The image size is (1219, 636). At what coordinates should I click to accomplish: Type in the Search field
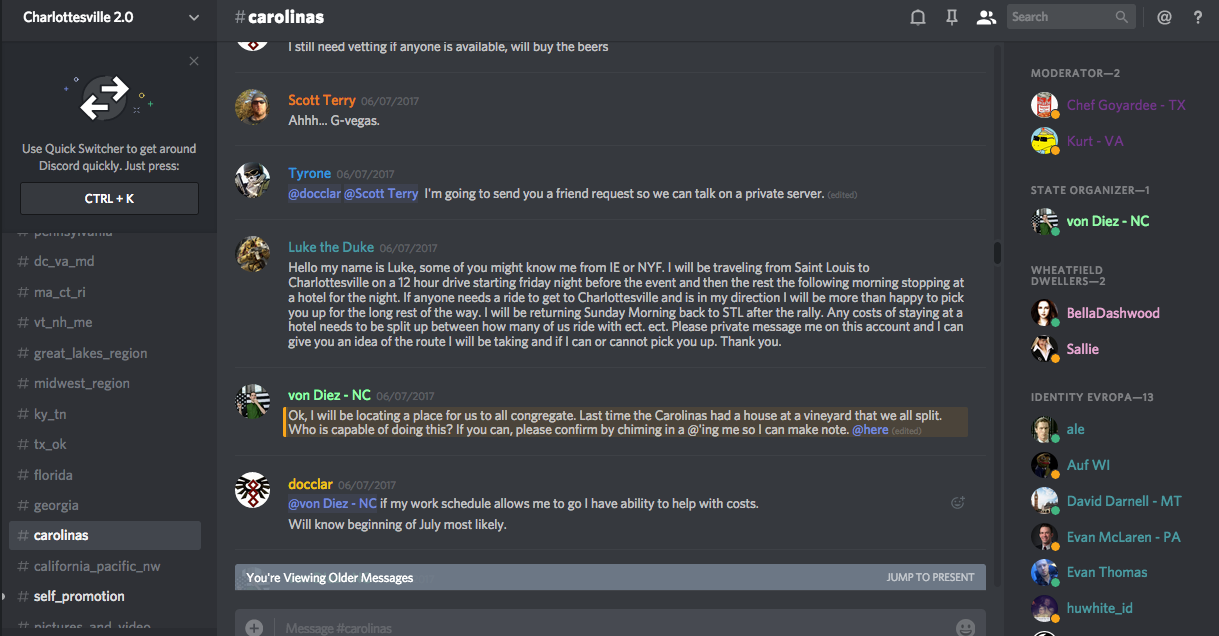(1060, 17)
